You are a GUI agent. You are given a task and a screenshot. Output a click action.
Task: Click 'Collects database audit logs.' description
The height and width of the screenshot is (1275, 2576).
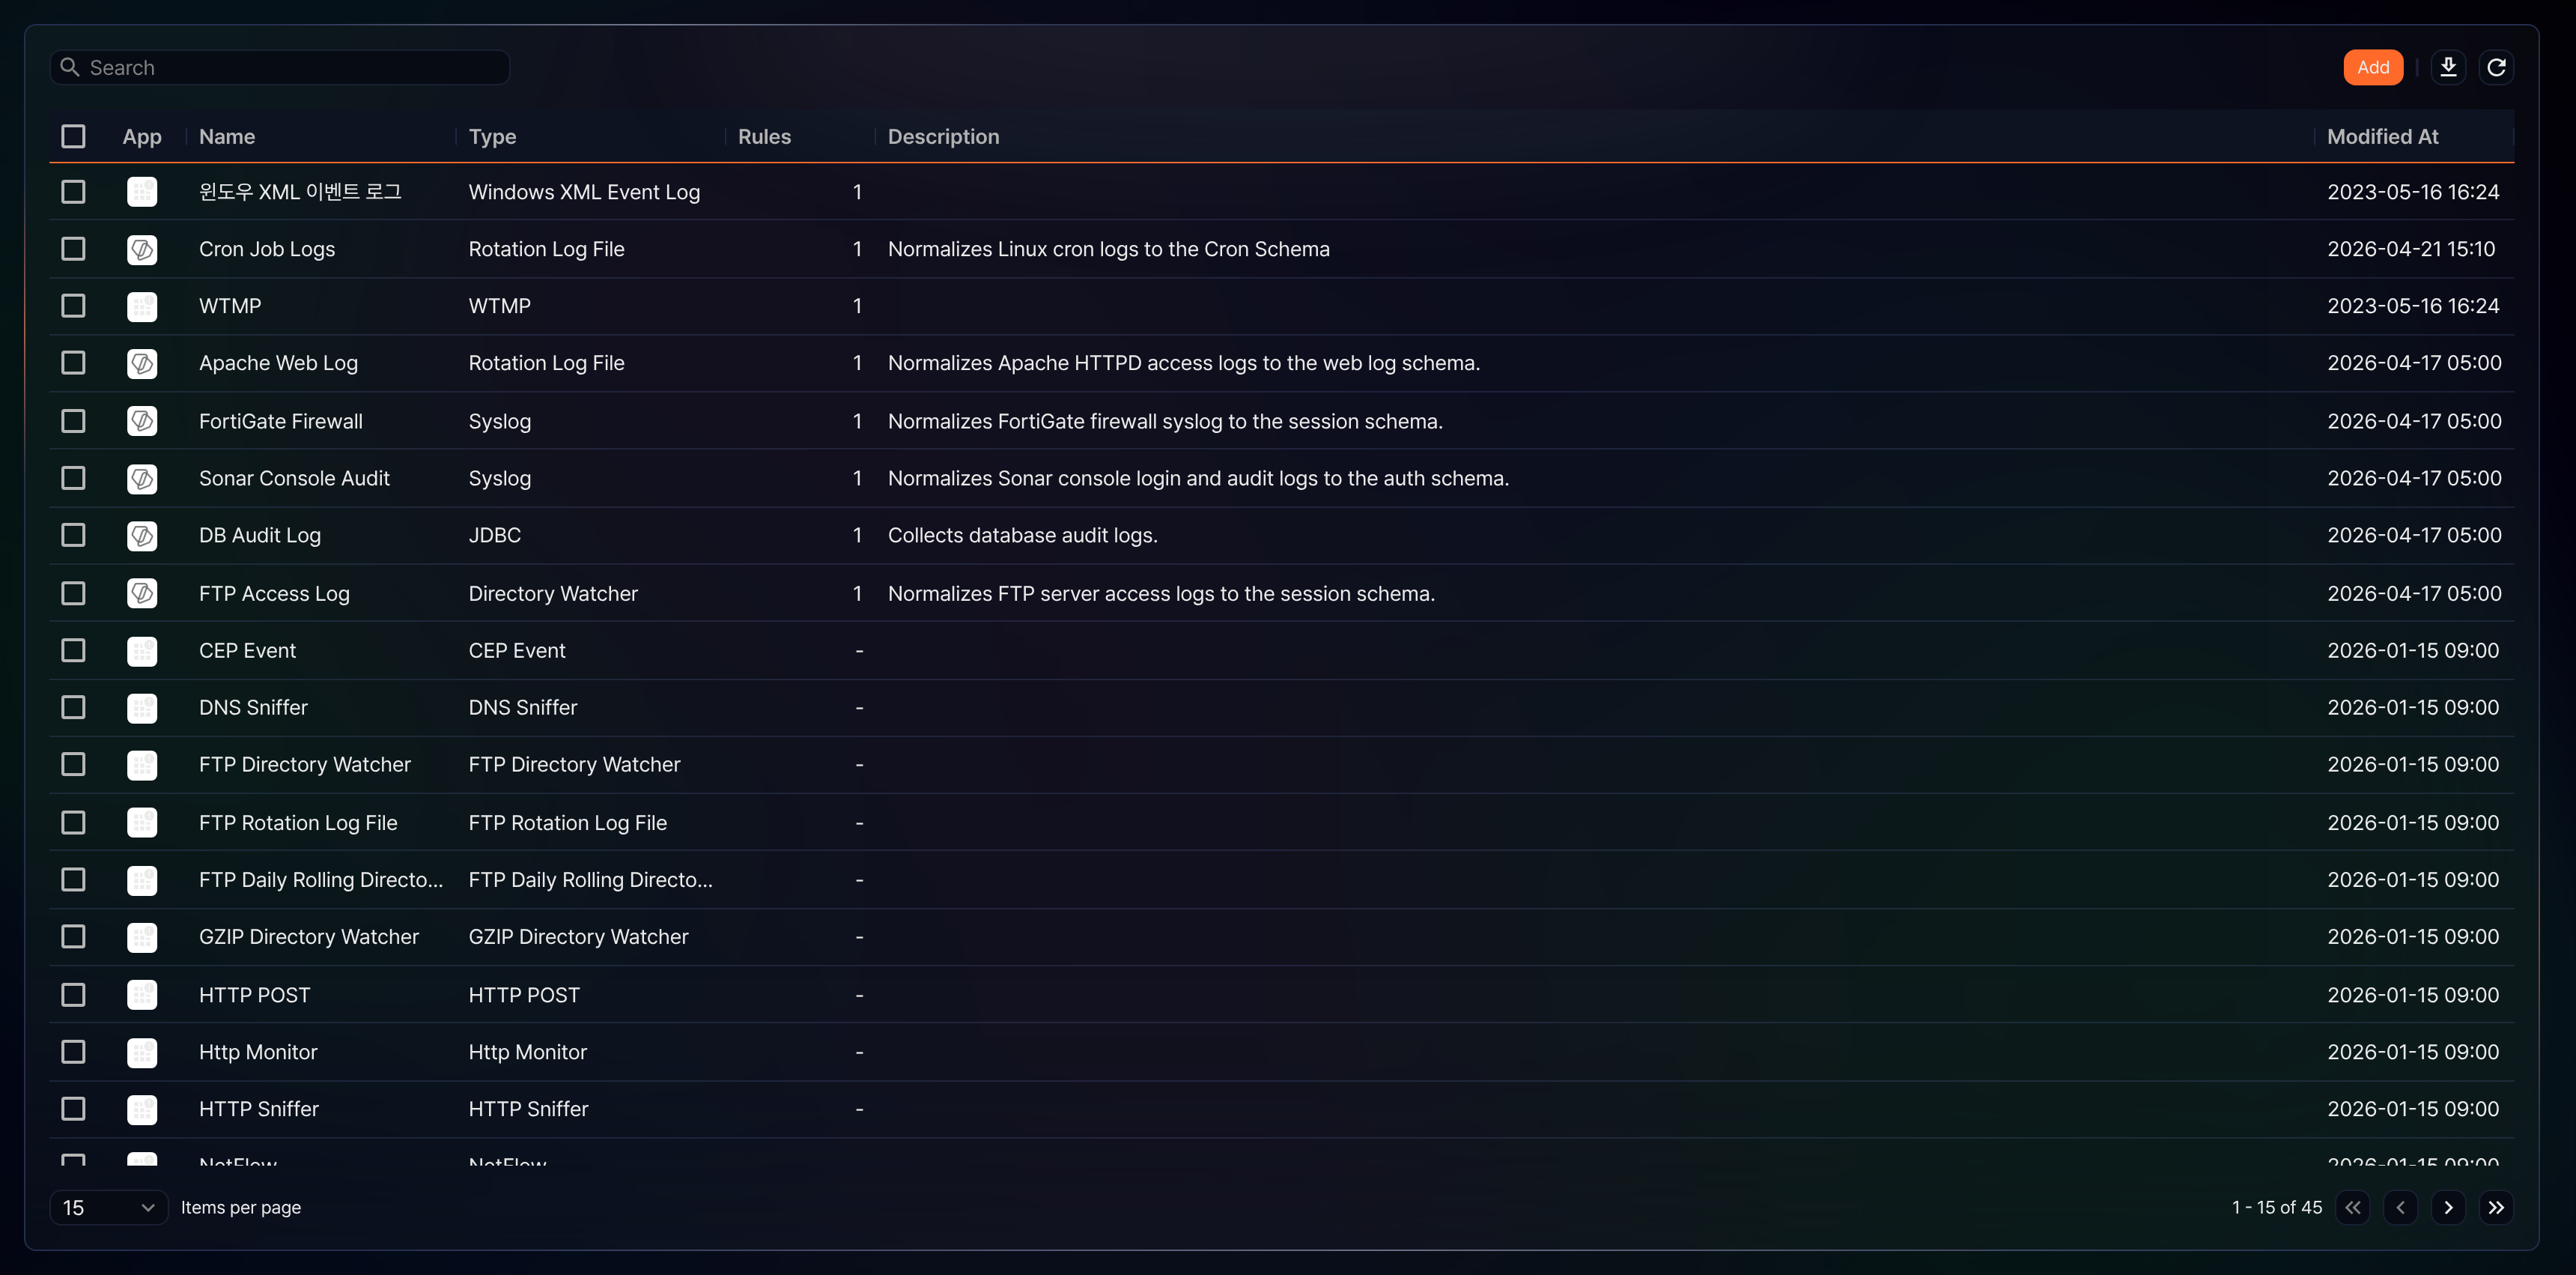1022,535
